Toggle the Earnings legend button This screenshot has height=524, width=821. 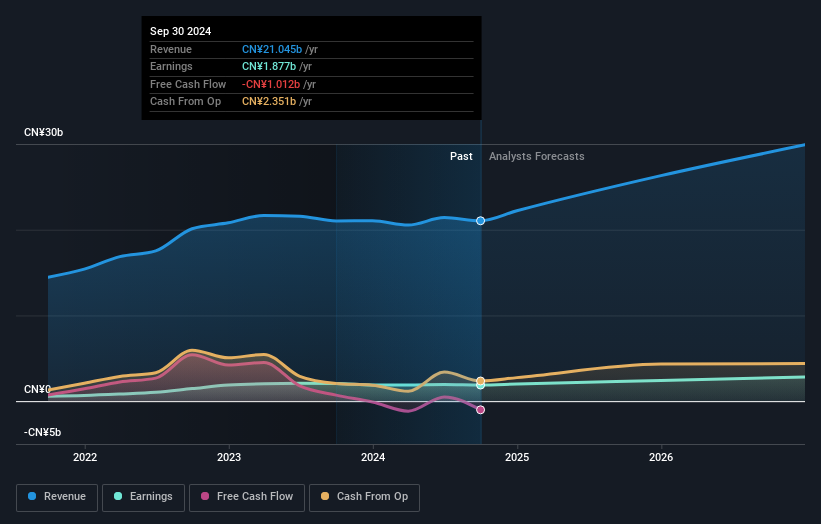click(143, 497)
